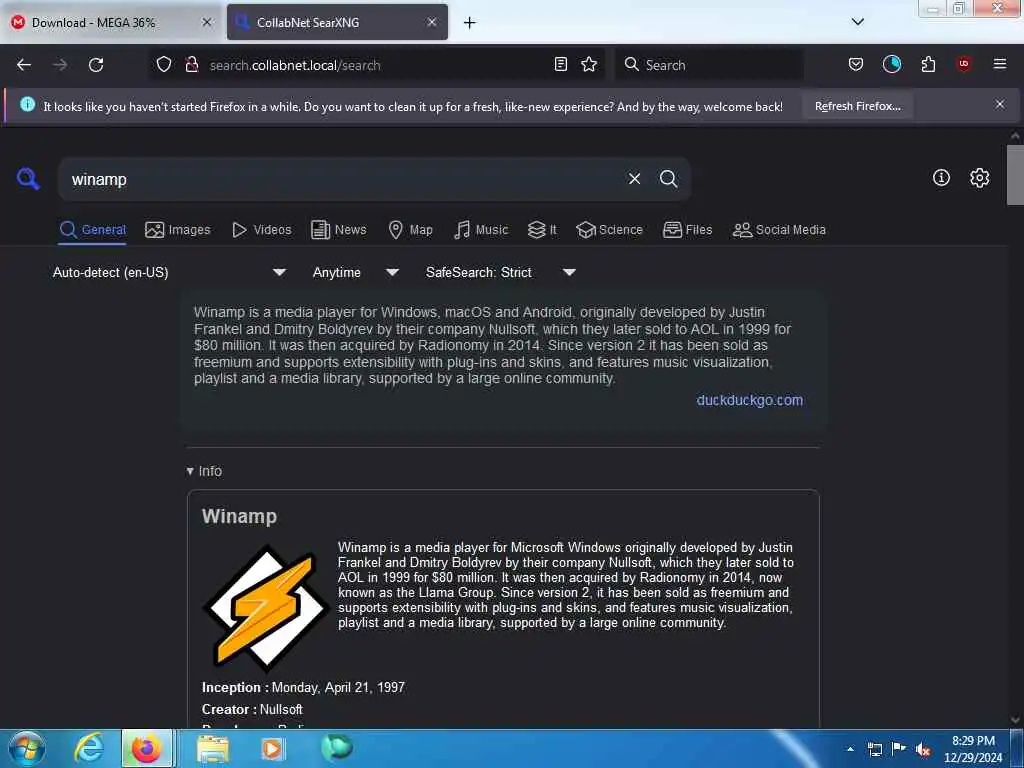Open SearXNG preferences gear icon
This screenshot has width=1024, height=768.
(x=979, y=178)
